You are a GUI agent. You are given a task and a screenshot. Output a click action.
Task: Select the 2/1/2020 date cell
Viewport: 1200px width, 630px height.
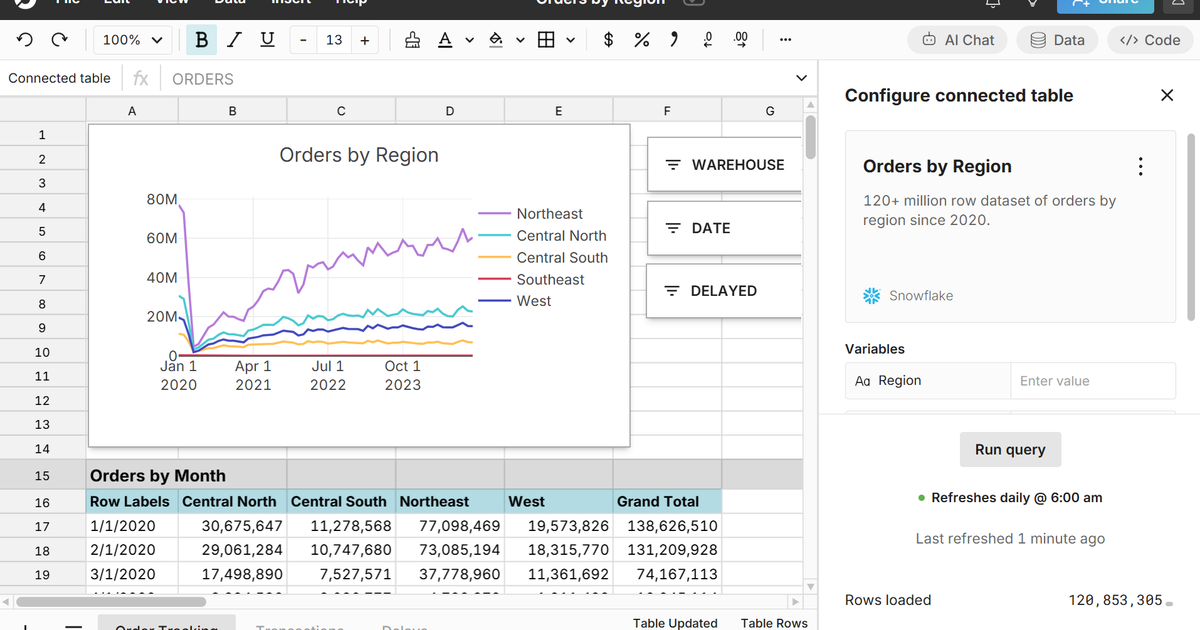pyautogui.click(x=132, y=550)
